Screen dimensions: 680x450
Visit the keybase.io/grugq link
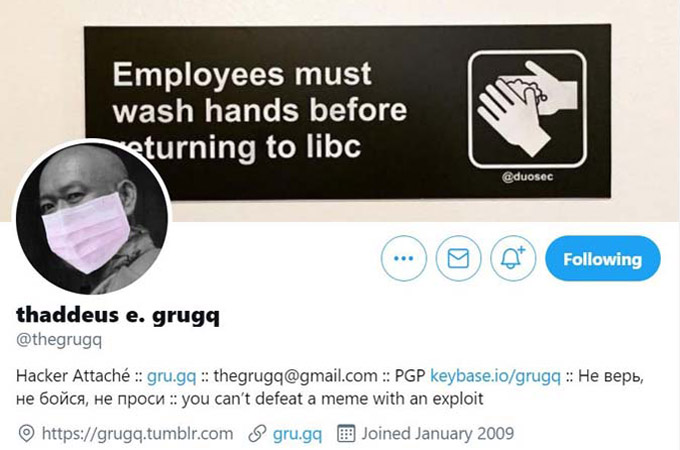point(495,376)
